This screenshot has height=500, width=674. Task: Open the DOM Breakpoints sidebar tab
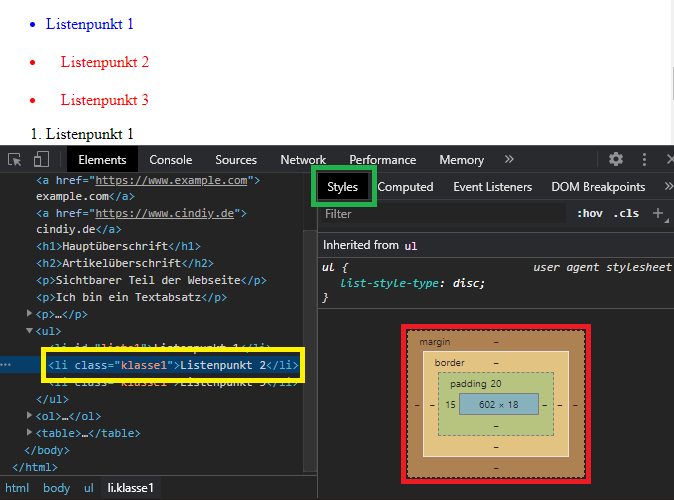pos(598,187)
